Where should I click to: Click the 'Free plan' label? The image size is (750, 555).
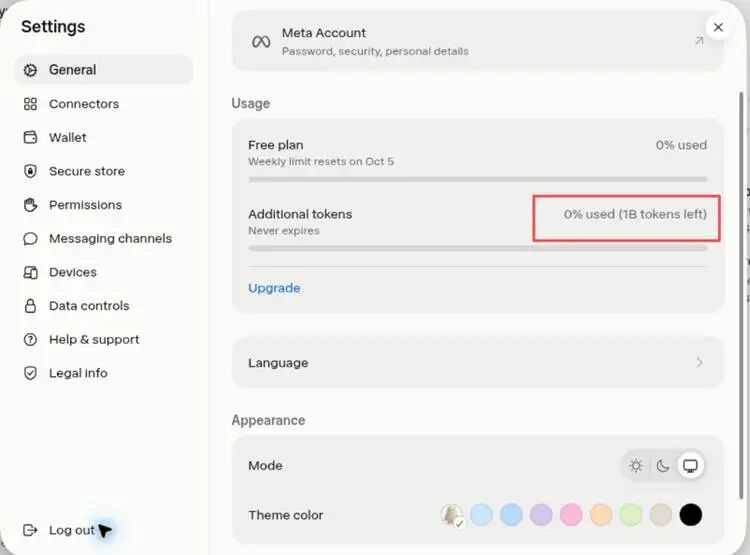(x=276, y=145)
